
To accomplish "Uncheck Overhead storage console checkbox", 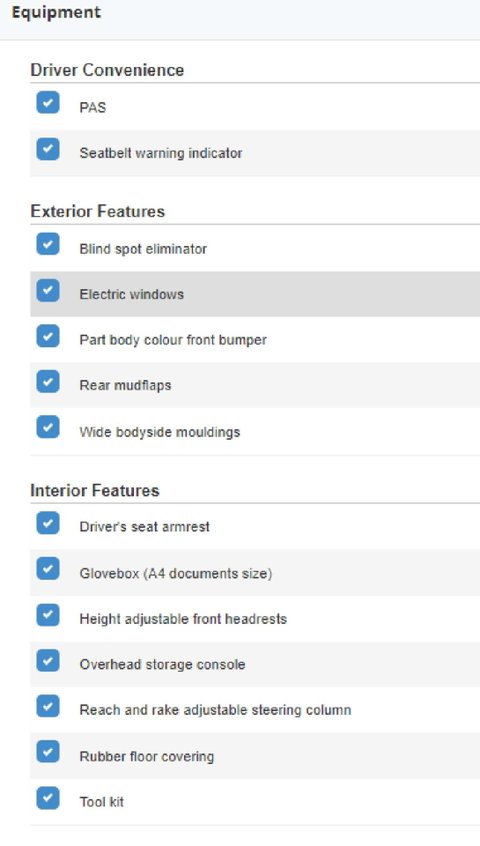I will point(48,660).
